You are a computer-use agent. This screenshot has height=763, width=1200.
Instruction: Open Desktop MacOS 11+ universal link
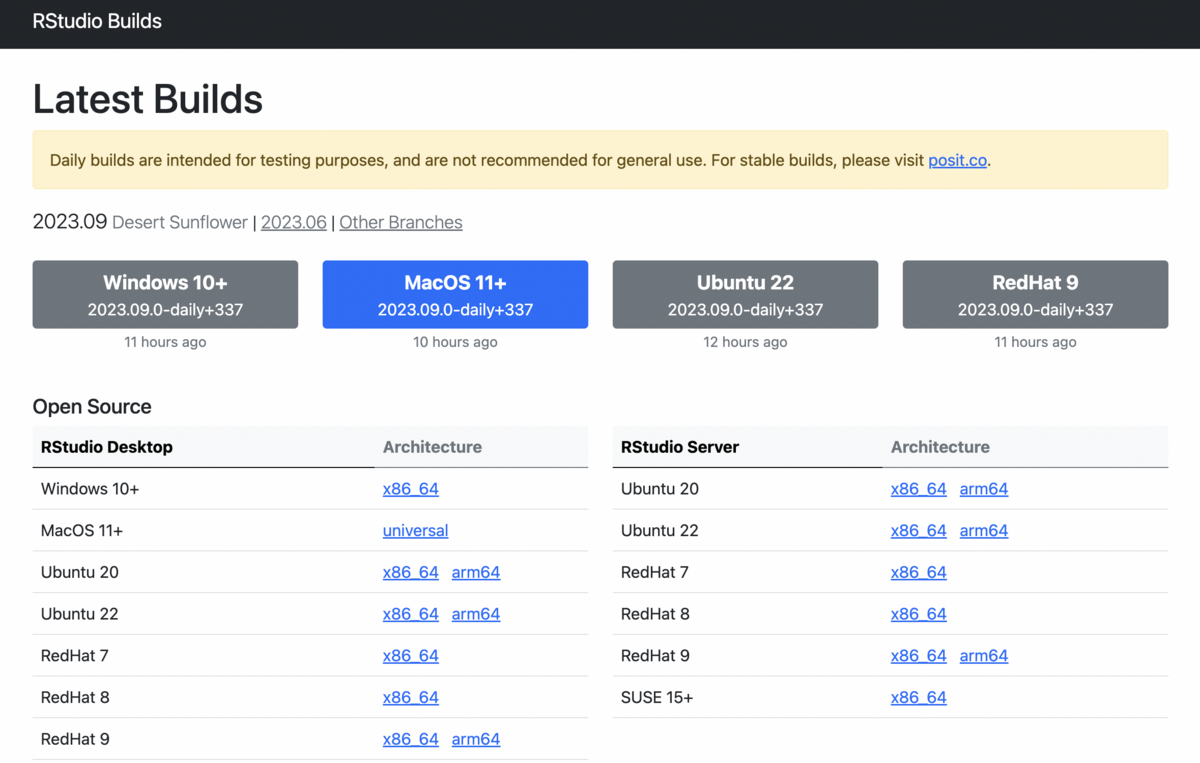(415, 531)
